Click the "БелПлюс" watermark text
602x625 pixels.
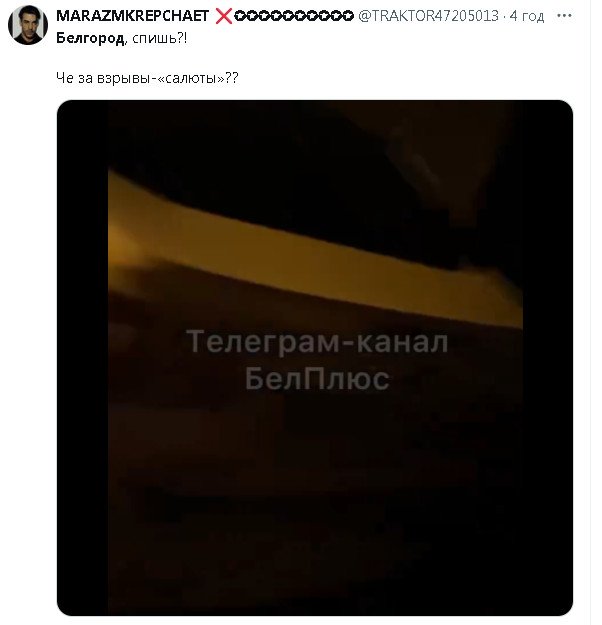pos(317,379)
